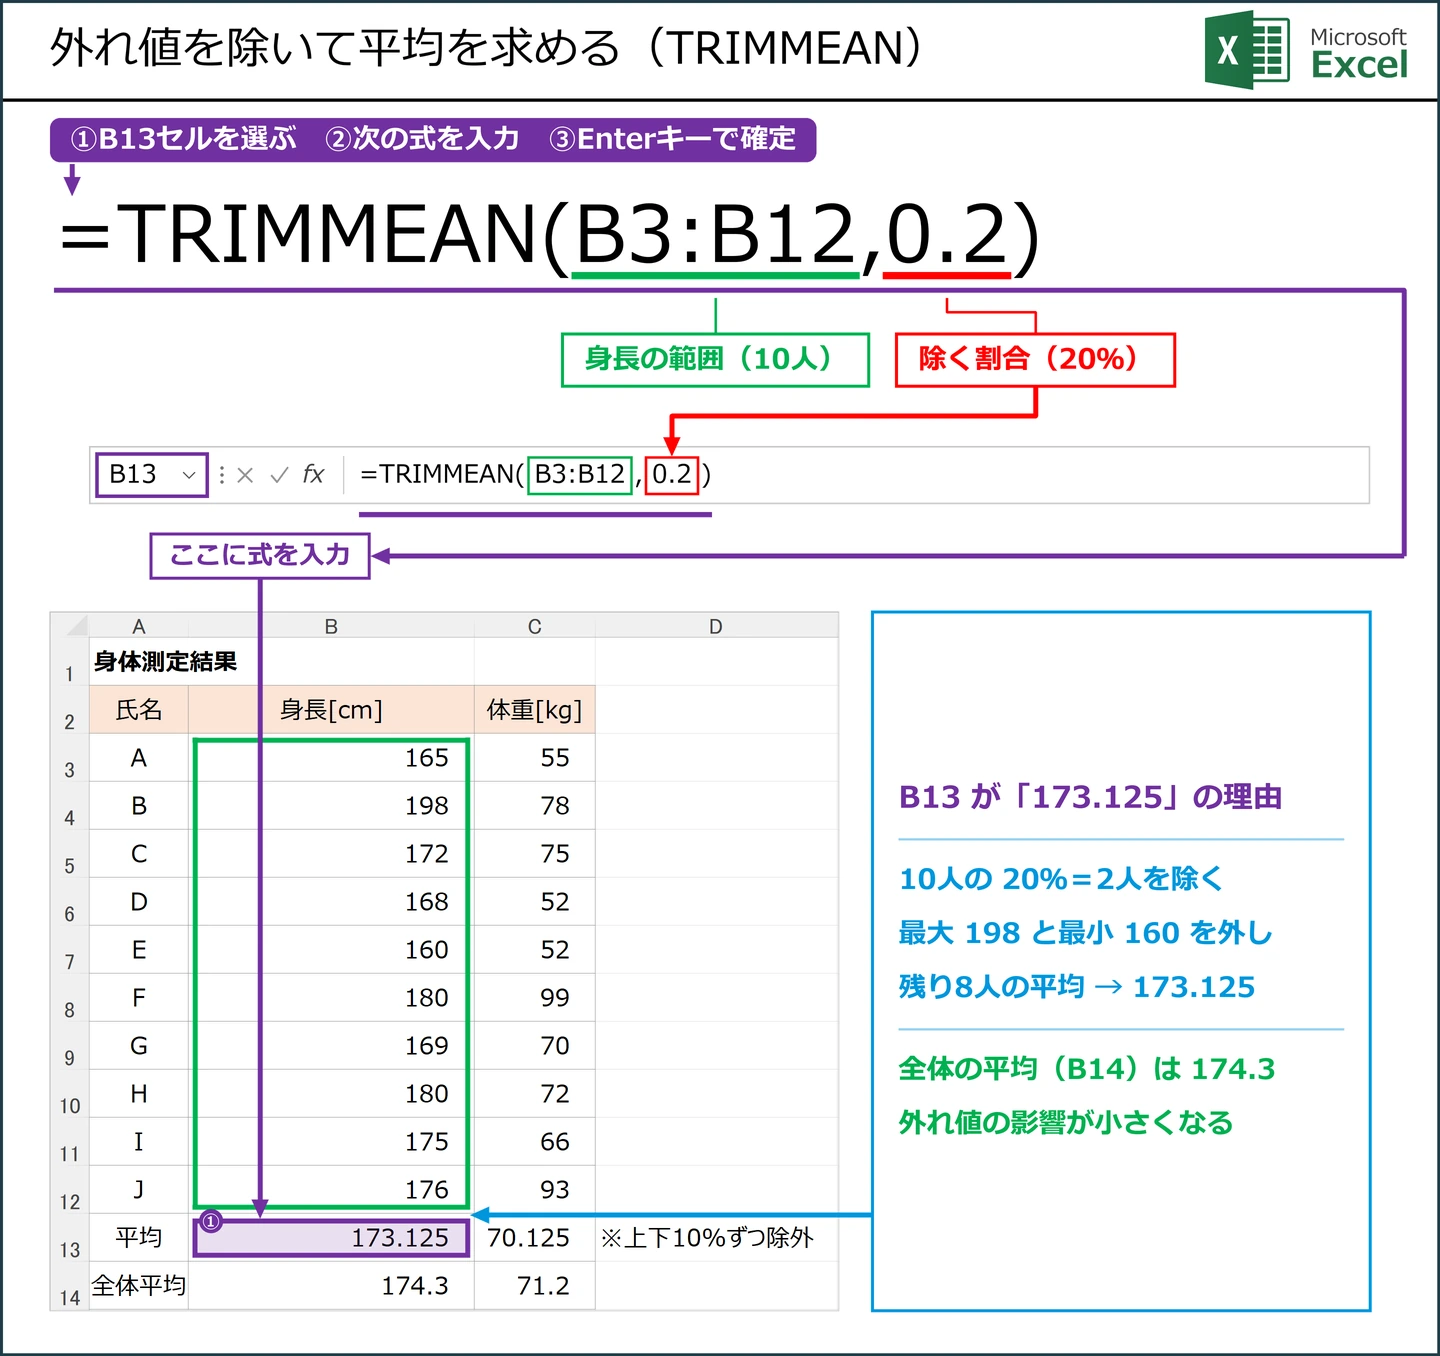Click name cell F
Image resolution: width=1440 pixels, height=1356 pixels.
pyautogui.click(x=139, y=998)
